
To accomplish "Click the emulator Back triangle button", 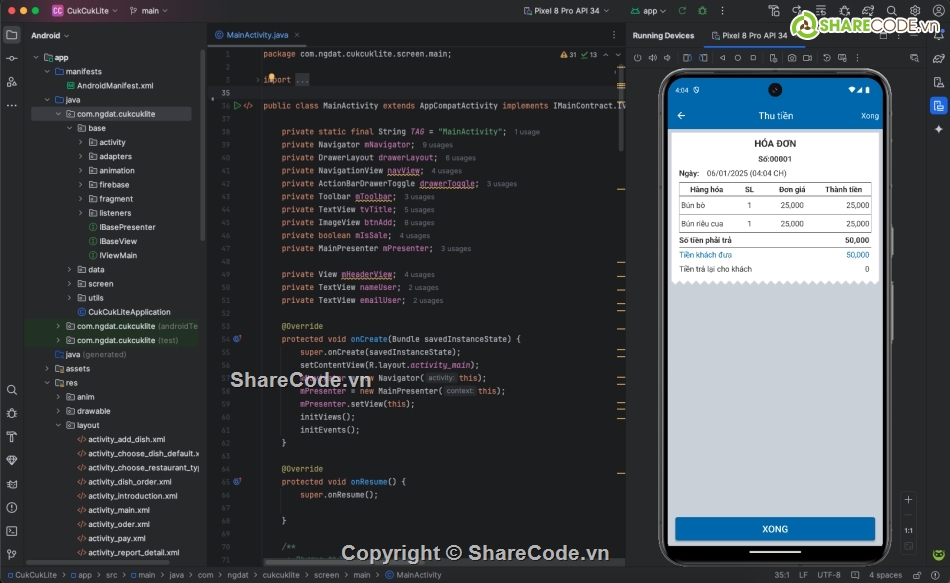I will point(722,58).
